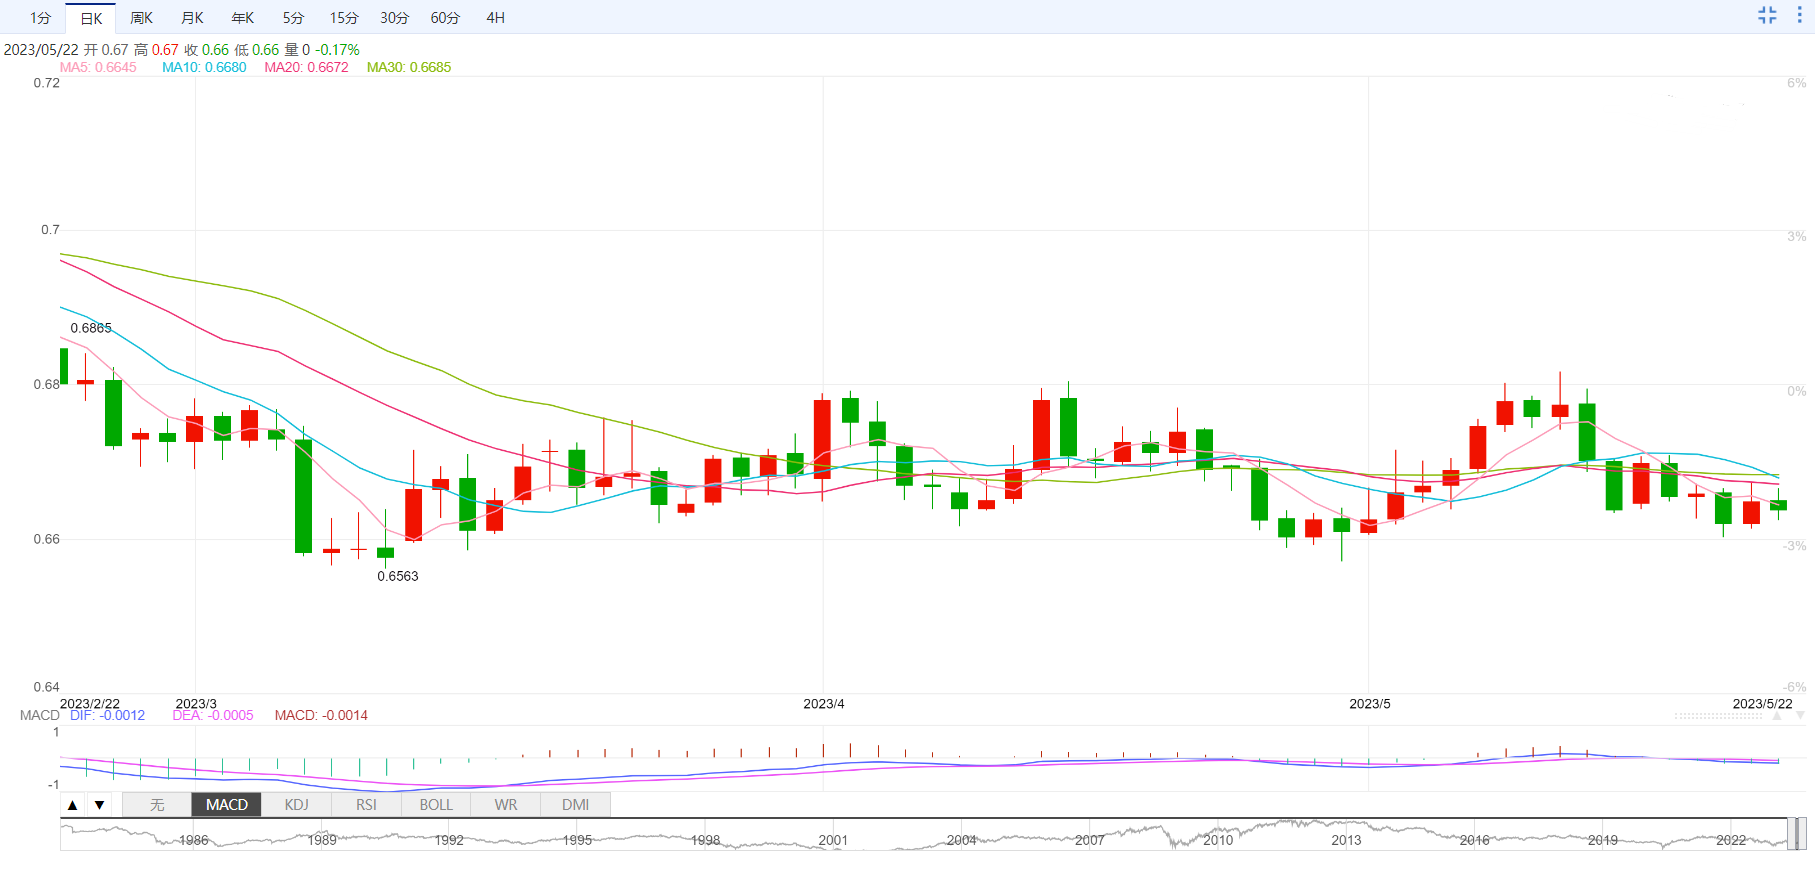Viewport: 1815px width, 883px height.
Task: Open the three-dot more options menu
Action: coord(1799,15)
